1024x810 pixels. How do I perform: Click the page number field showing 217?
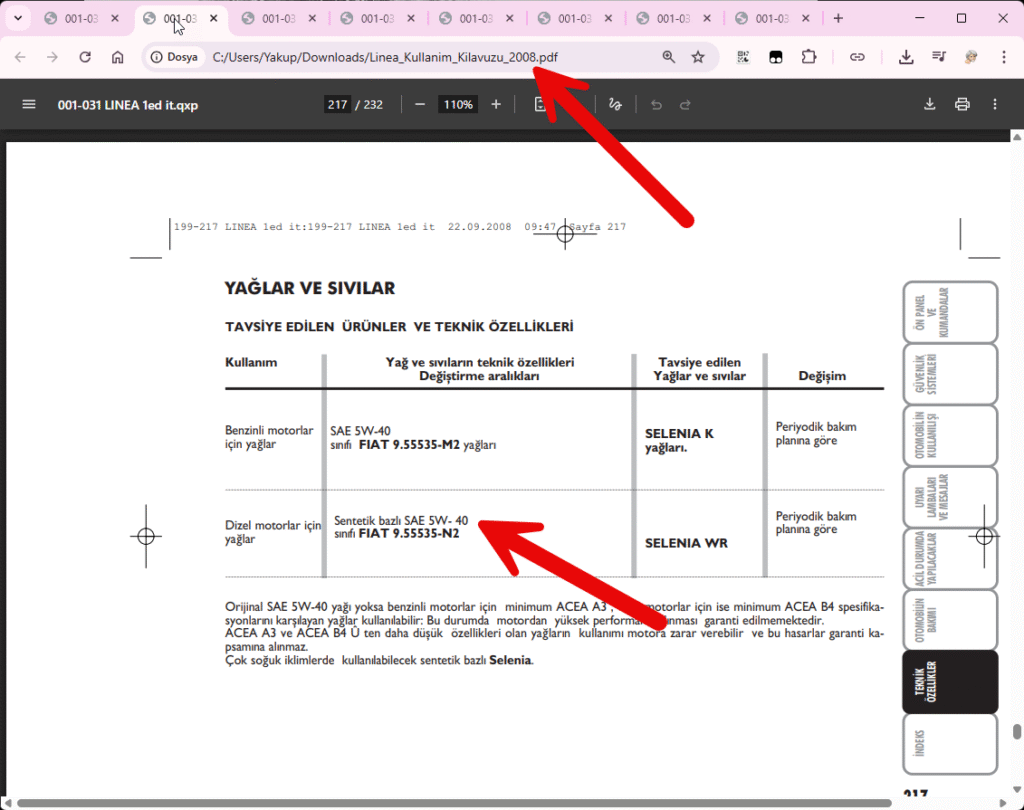click(336, 104)
